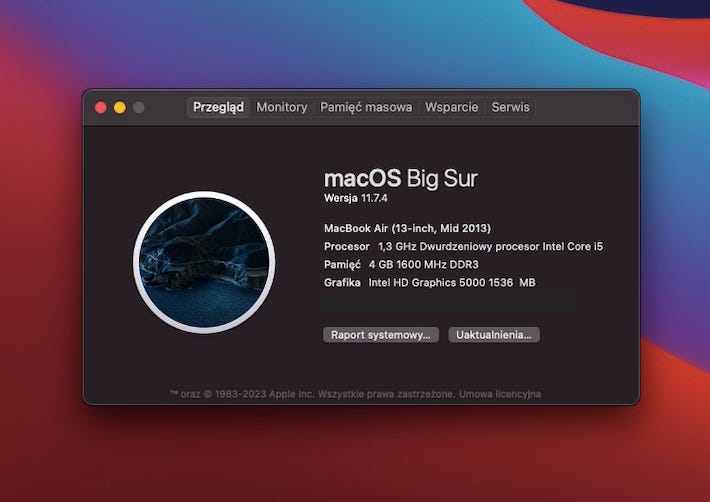
Task: Click the 1,3 GHz Dwurdzeniowy procesor Intel Core i5 value
Action: (x=490, y=246)
